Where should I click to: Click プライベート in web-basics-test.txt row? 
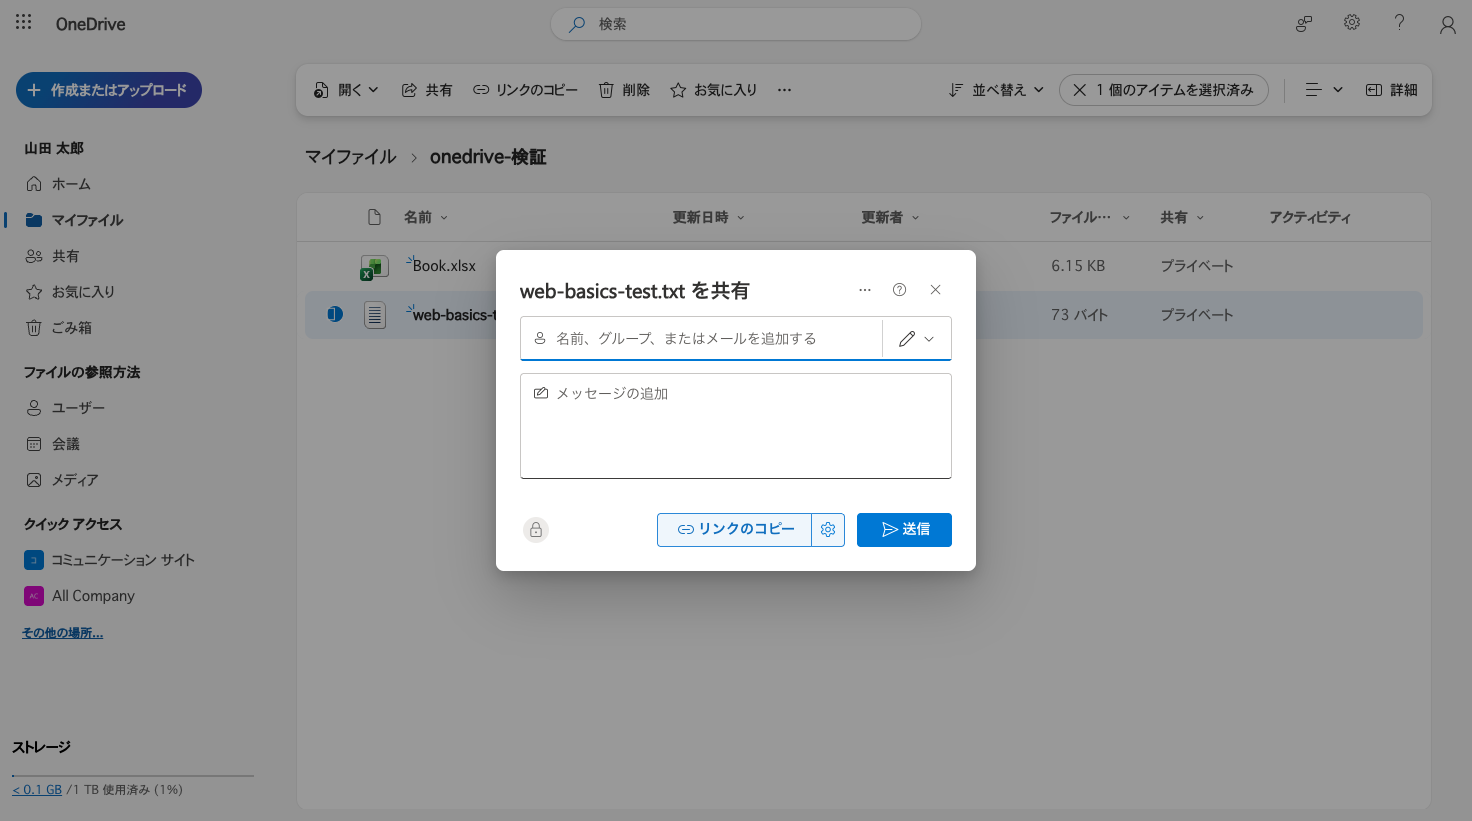[x=1196, y=315]
